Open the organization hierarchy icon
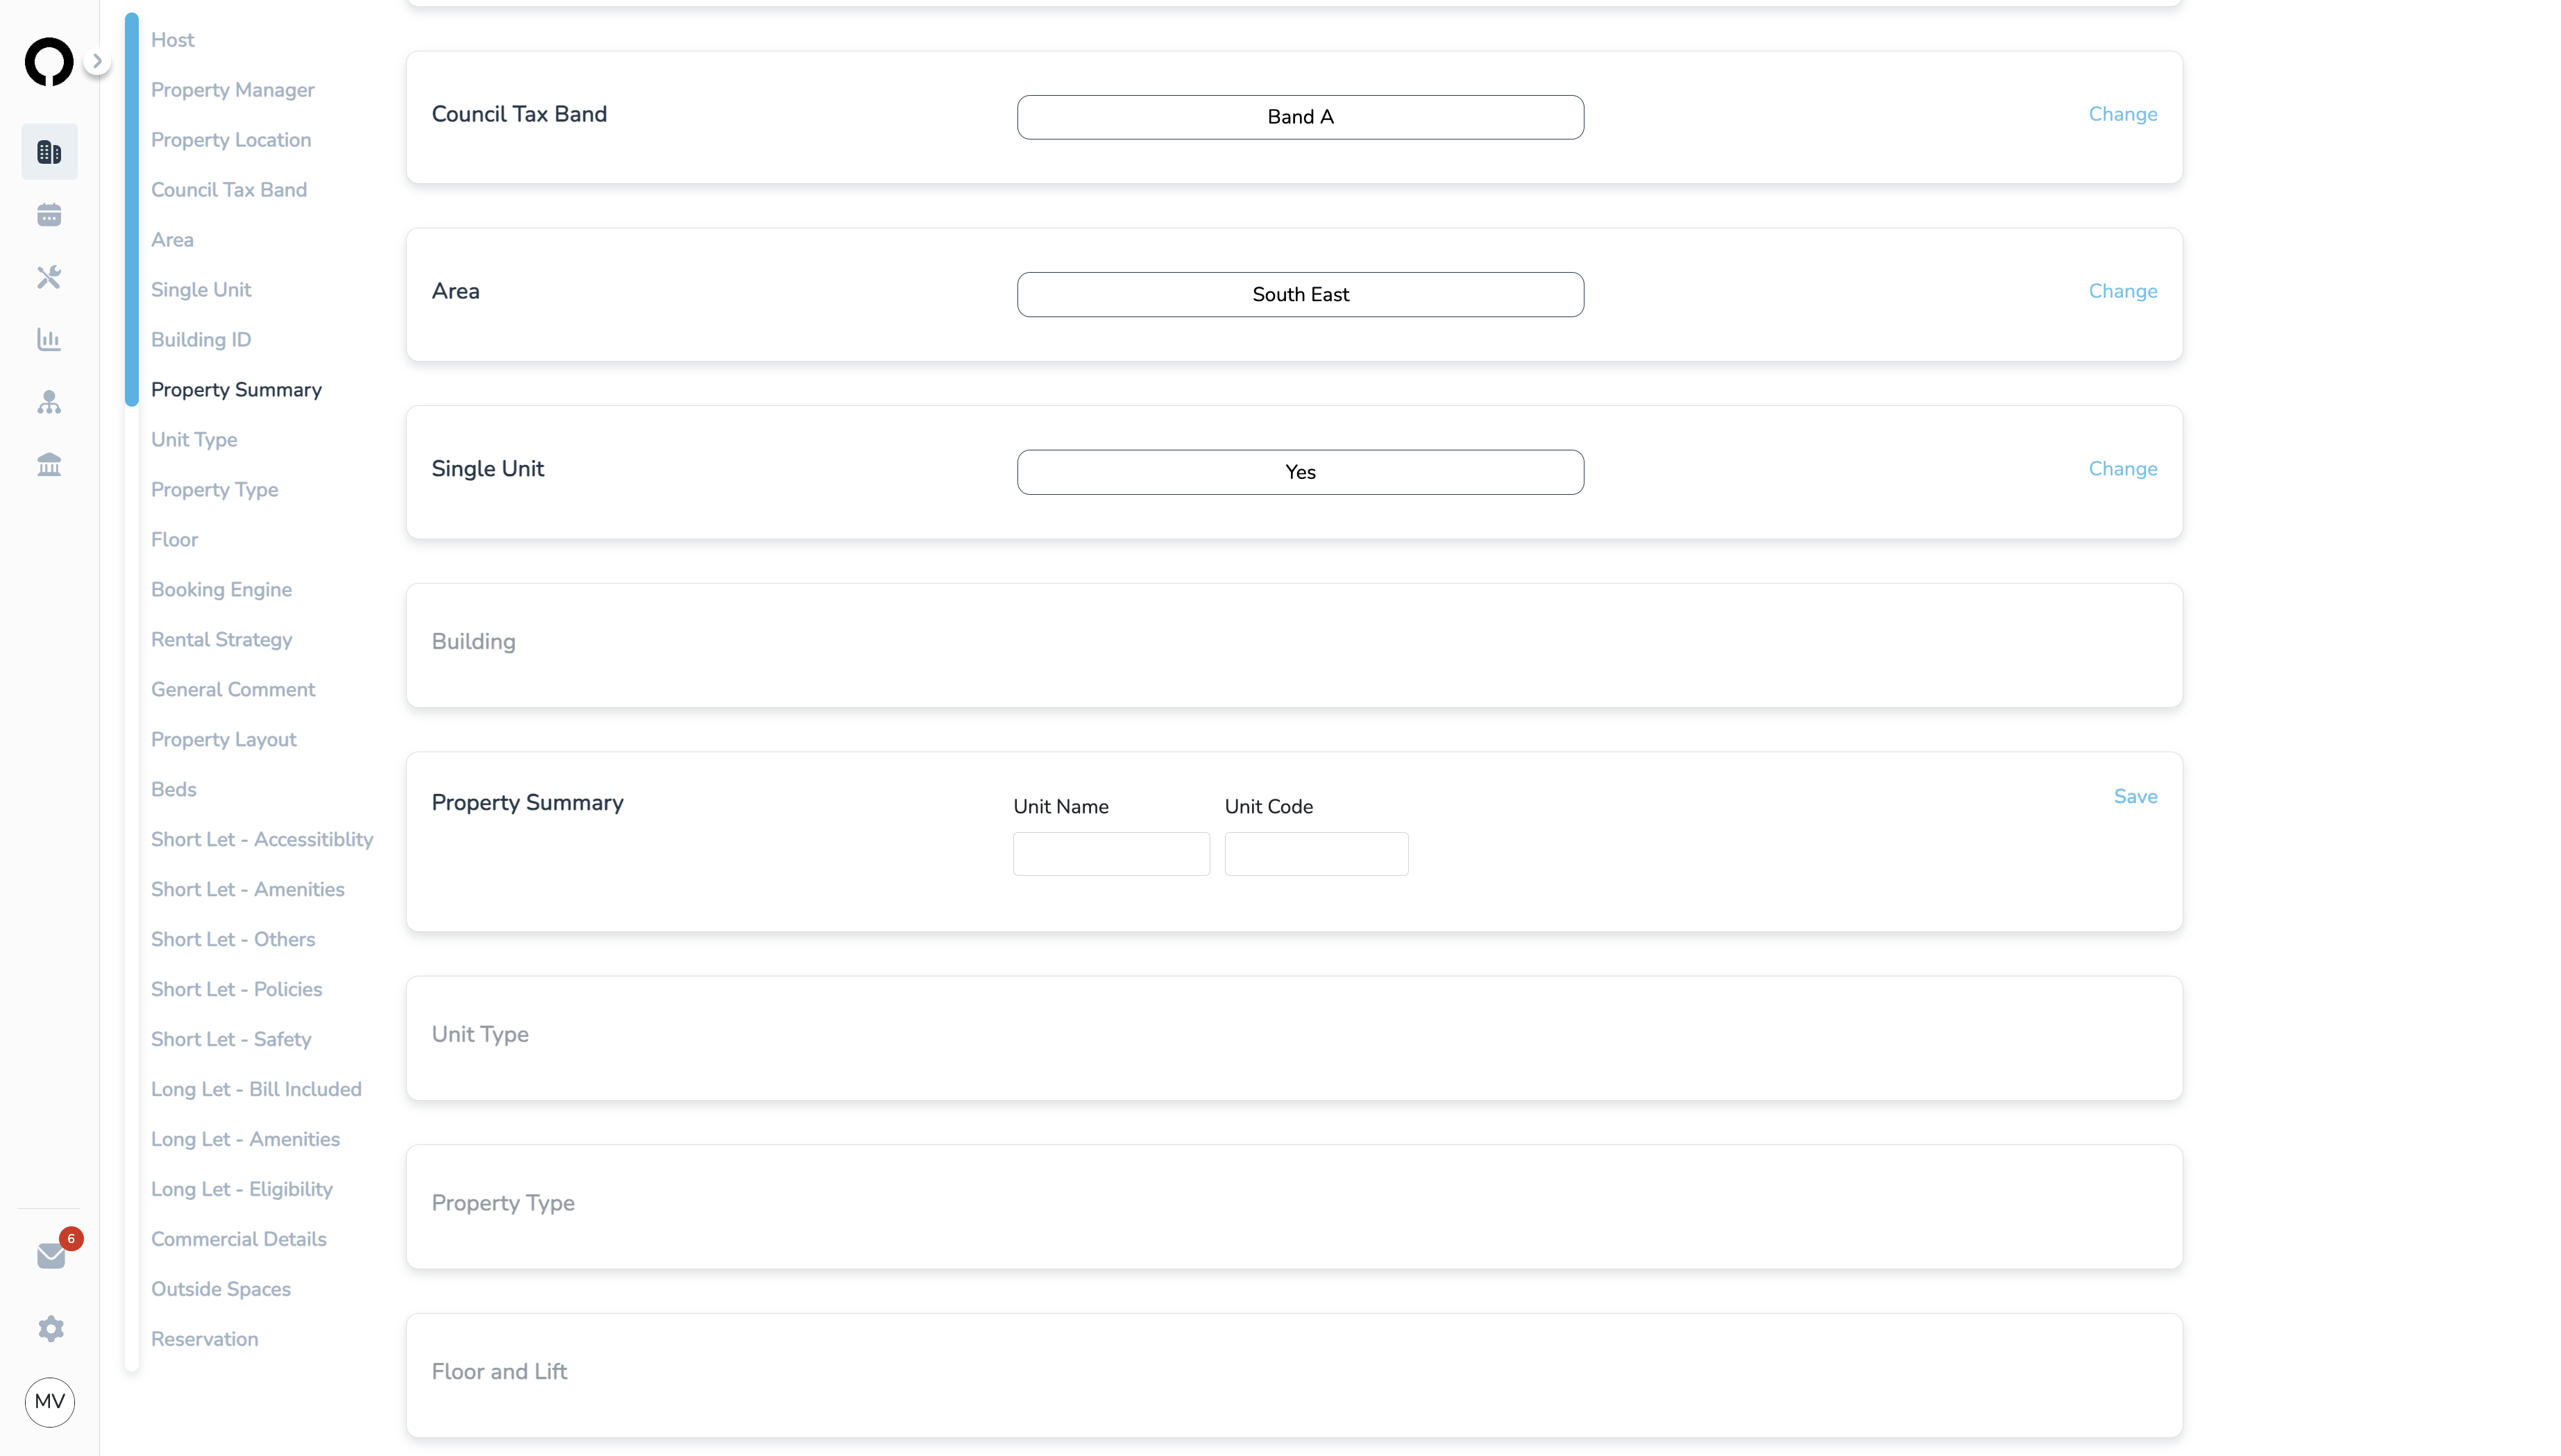Viewport: 2561px width, 1456px height. 49,402
